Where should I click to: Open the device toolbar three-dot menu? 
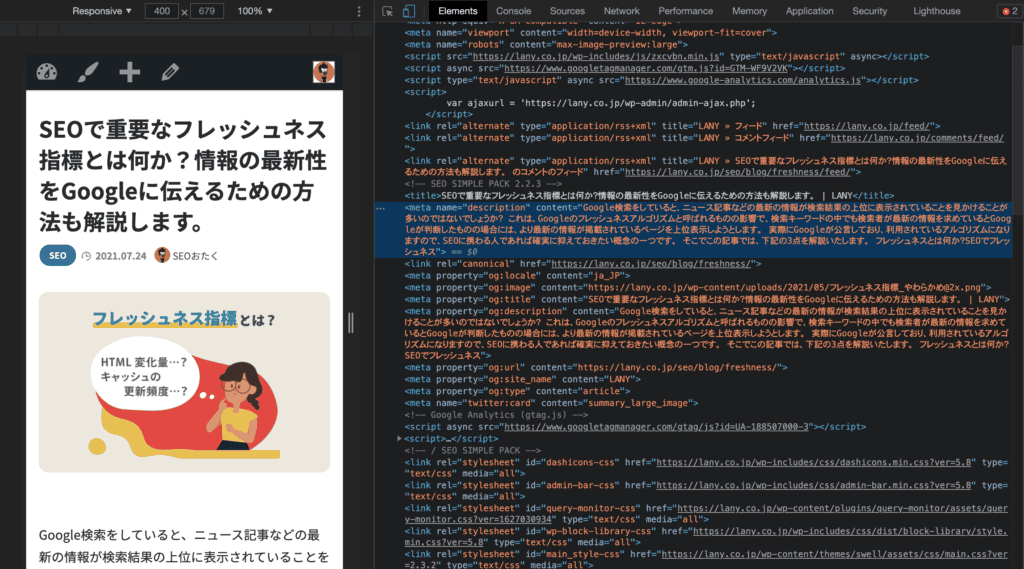click(x=359, y=11)
